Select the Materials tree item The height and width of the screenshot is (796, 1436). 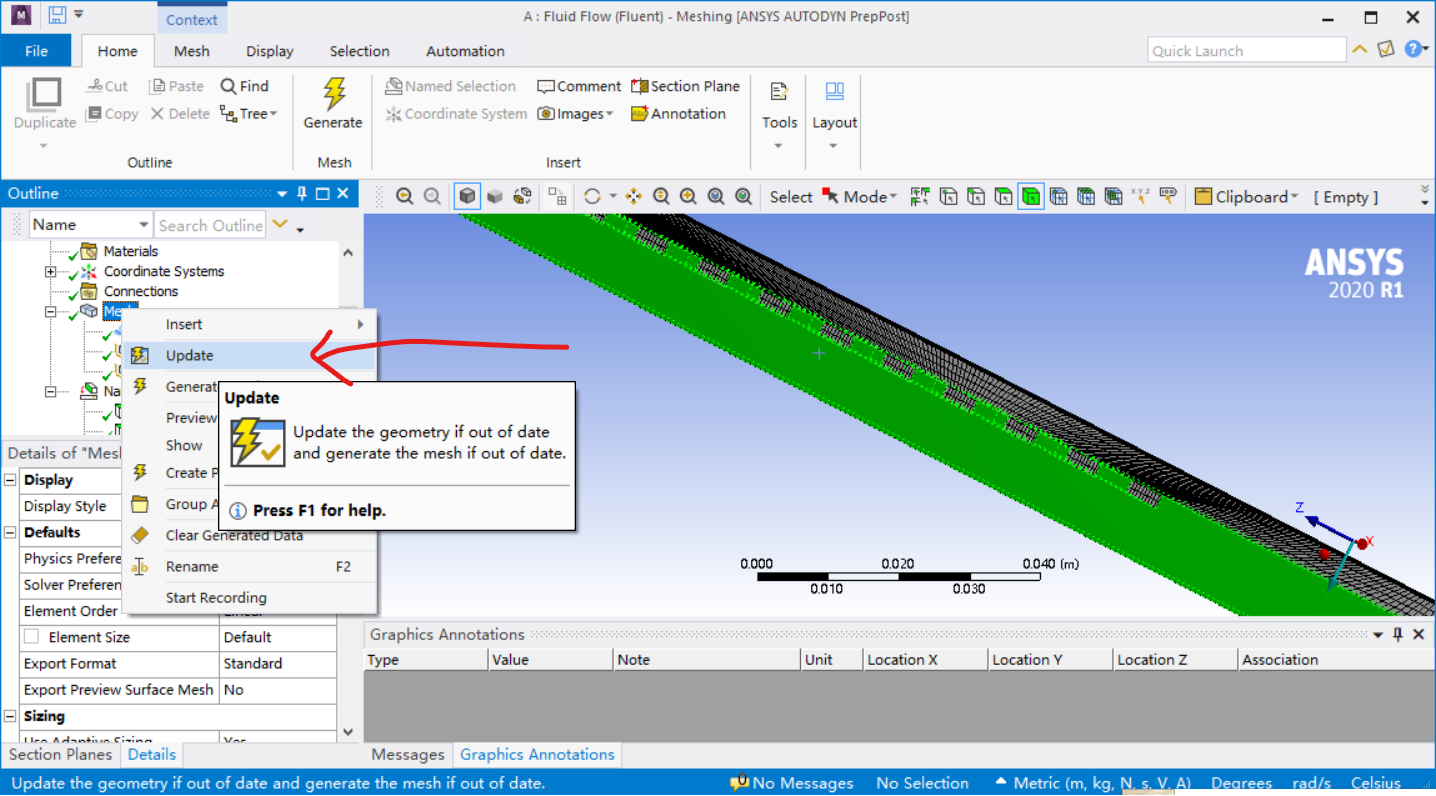tap(131, 252)
